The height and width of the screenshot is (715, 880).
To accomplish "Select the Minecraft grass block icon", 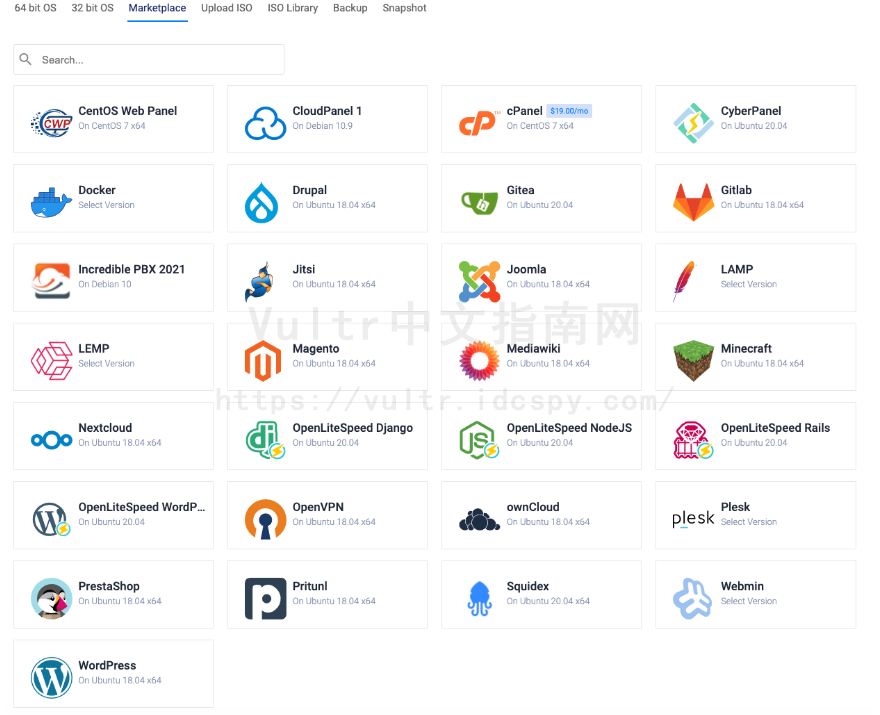I will click(694, 361).
